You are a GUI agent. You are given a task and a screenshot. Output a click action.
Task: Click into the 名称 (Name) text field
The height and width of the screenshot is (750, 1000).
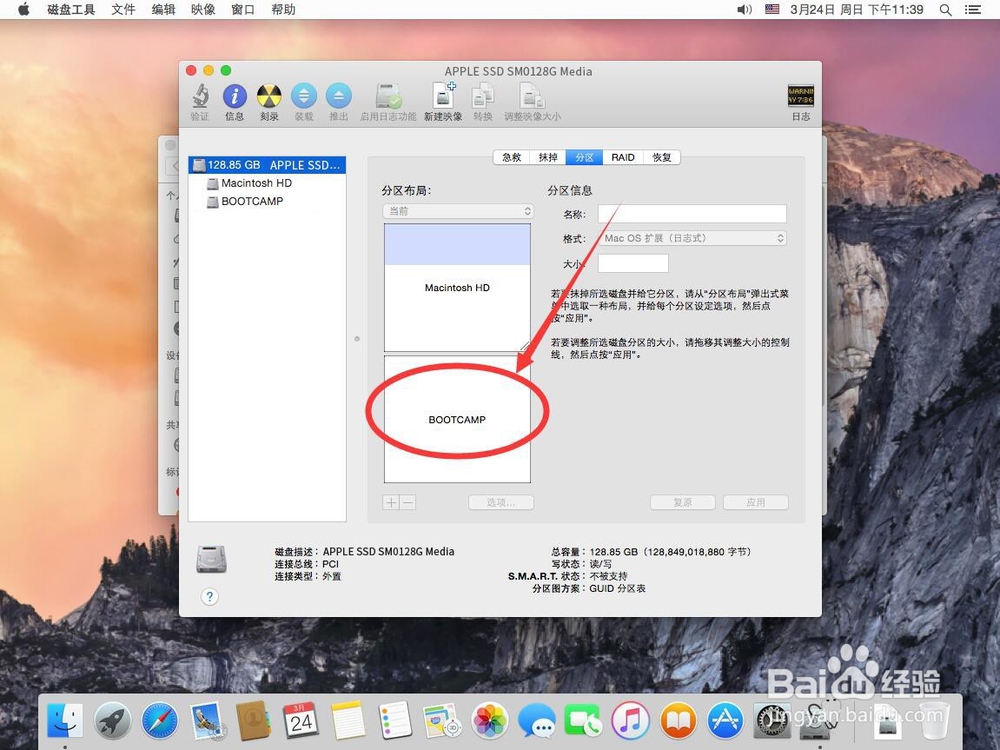[692, 214]
